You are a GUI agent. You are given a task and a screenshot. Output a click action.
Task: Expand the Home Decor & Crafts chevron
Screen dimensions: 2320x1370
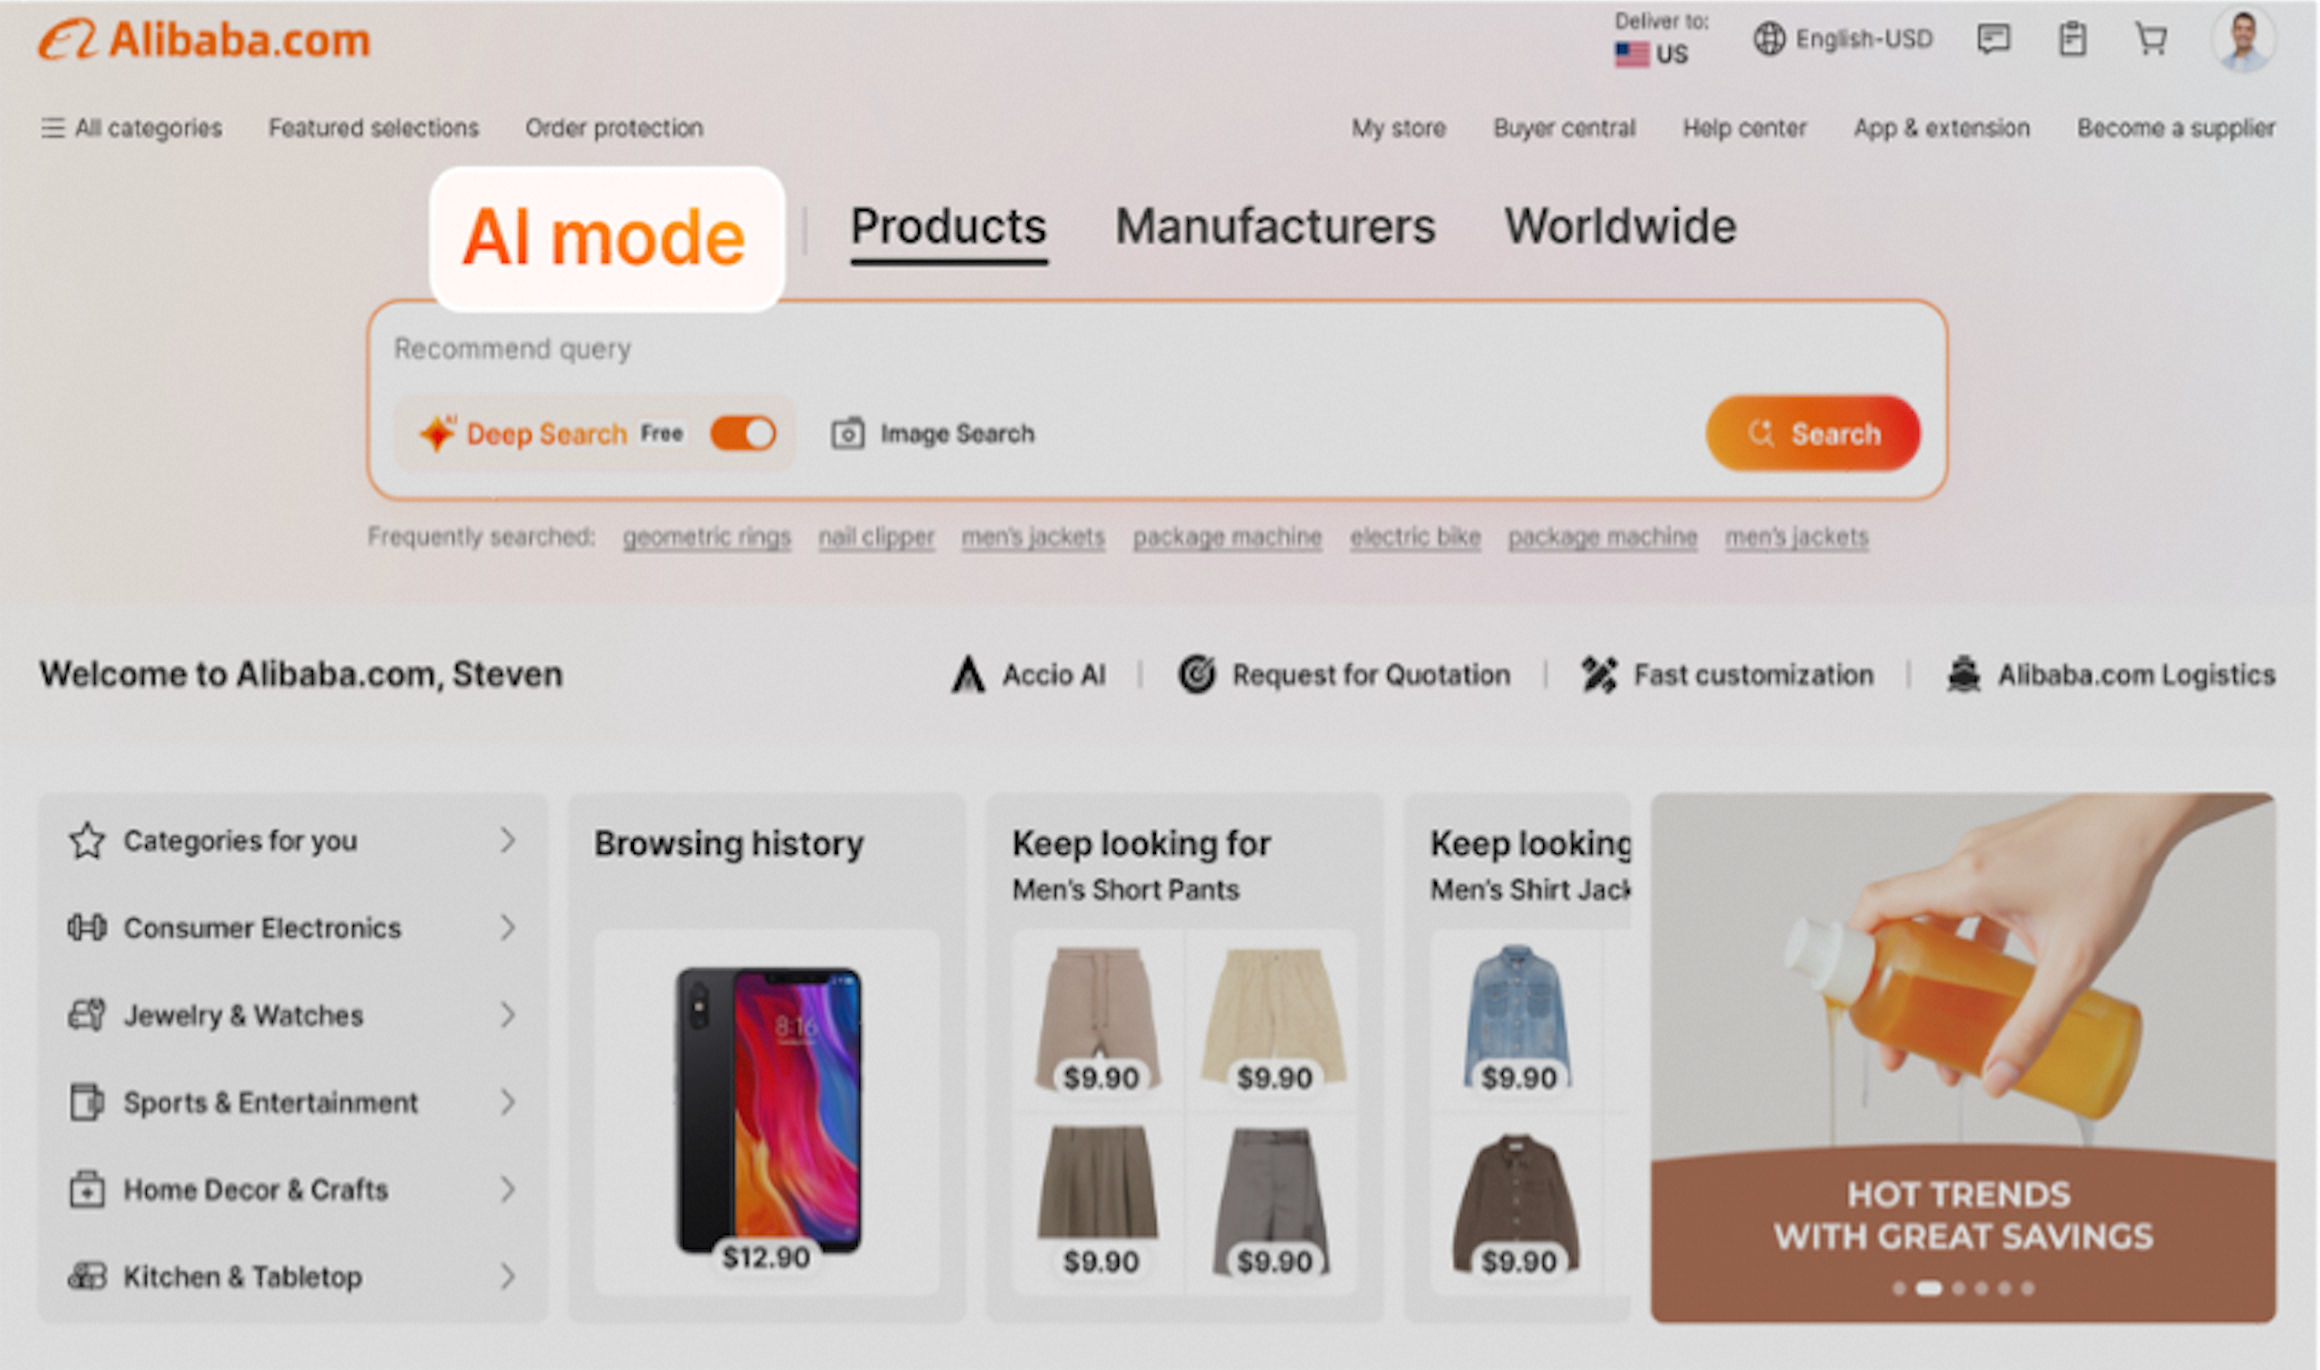(x=508, y=1190)
